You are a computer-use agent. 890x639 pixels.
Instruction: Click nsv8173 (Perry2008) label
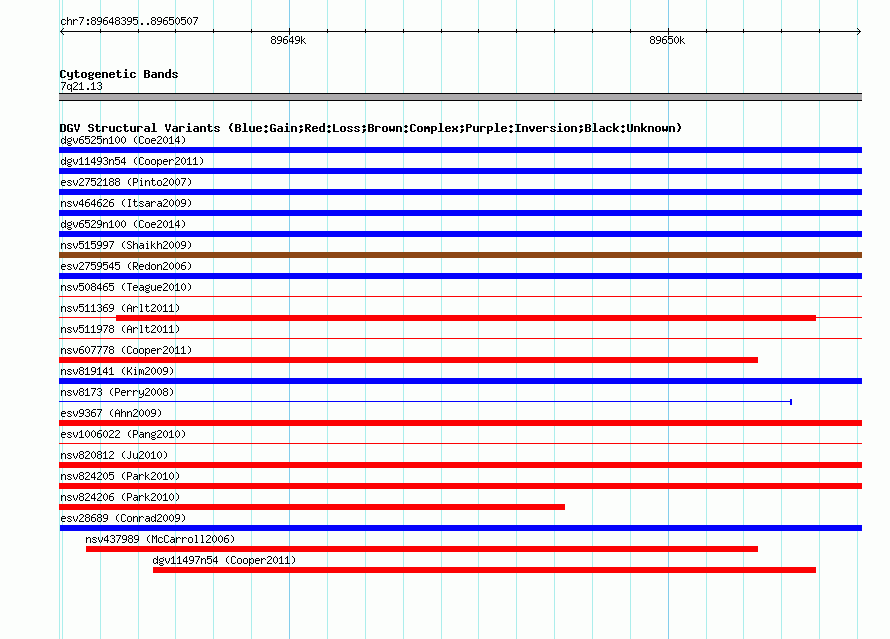coord(117,392)
